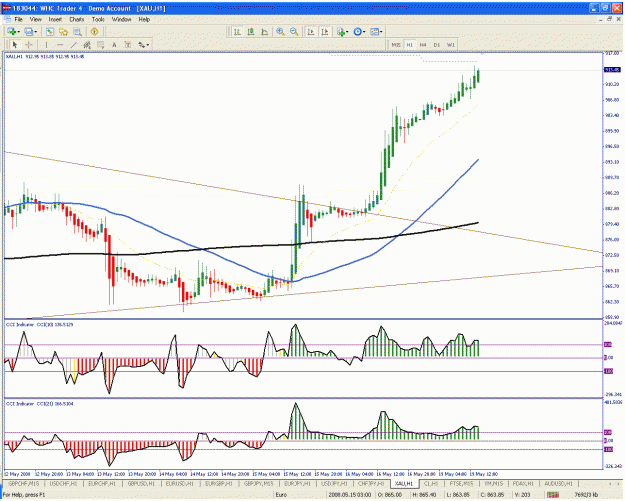Screen dimensions: 625x501
Task: Switch to the EURJPY,H1 chart tab
Action: click(x=297, y=483)
